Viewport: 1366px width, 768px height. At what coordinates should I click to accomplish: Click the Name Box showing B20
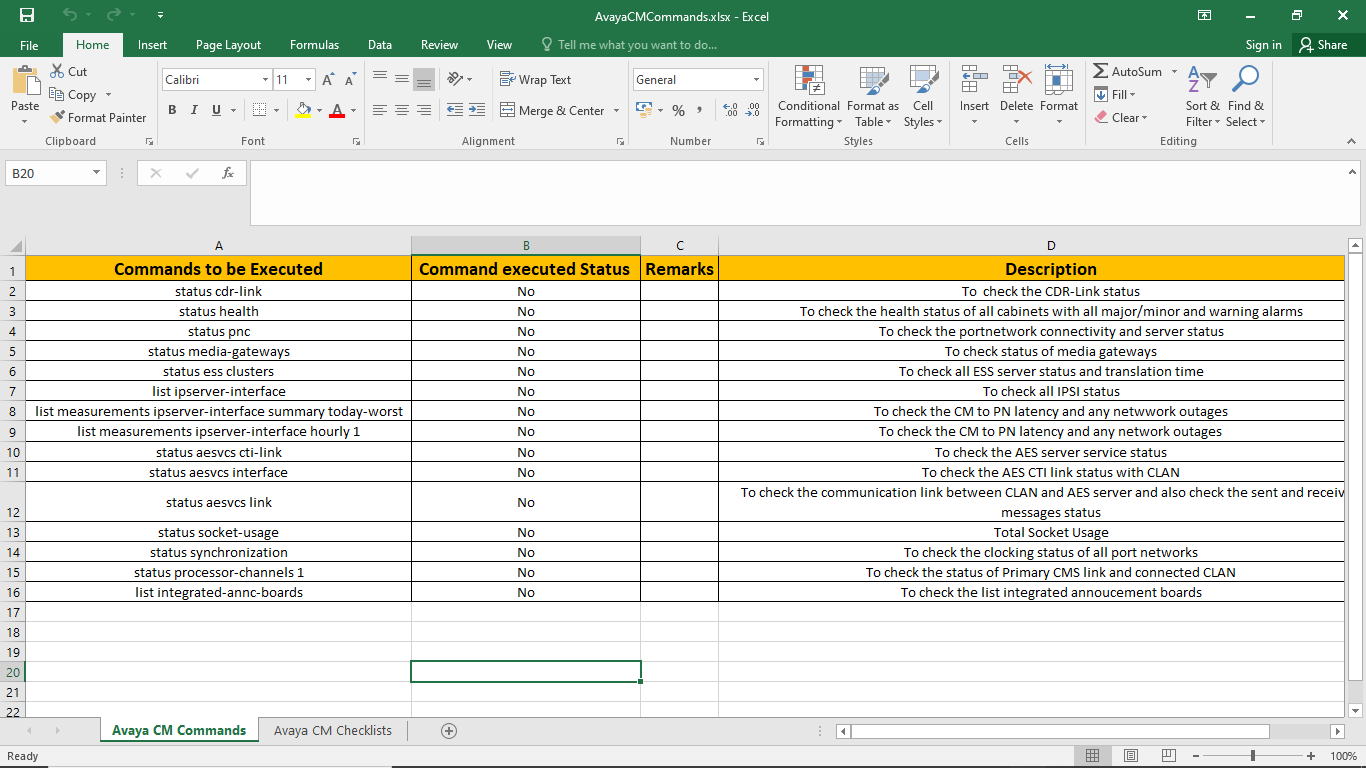[56, 173]
